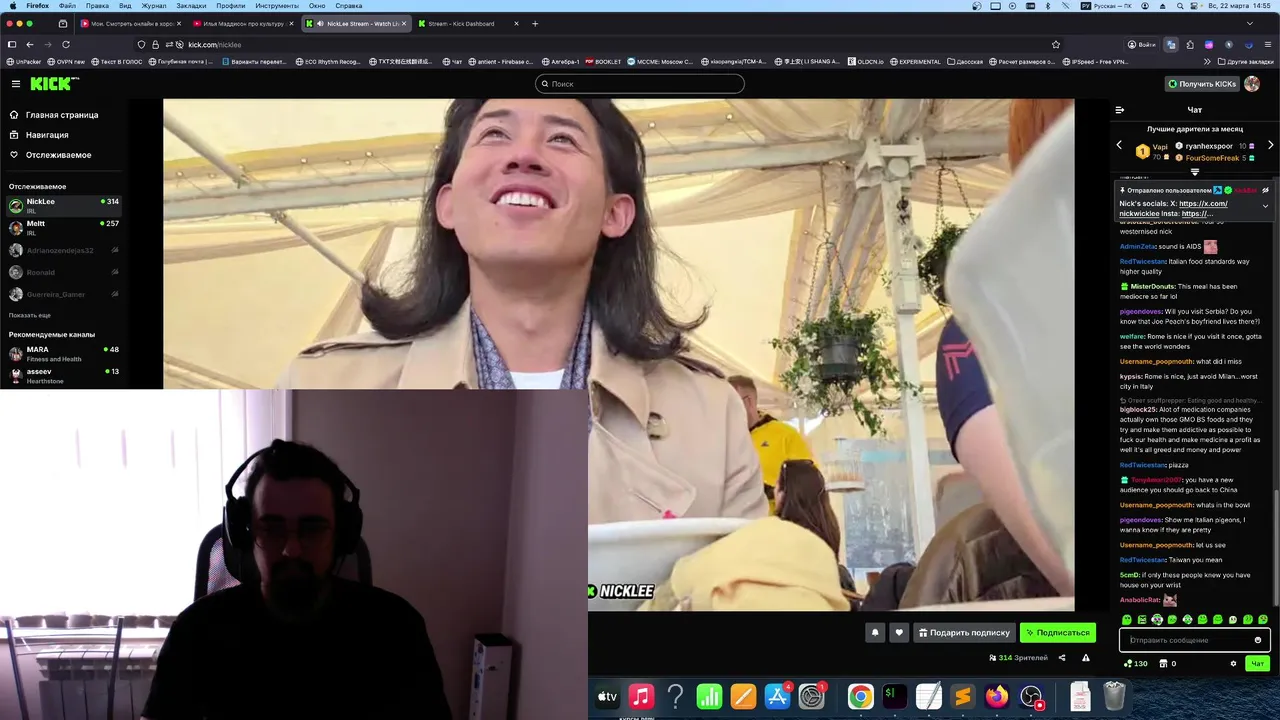The image size is (1280, 720).
Task: Open a new Firefox tab with plus
Action: pyautogui.click(x=535, y=23)
